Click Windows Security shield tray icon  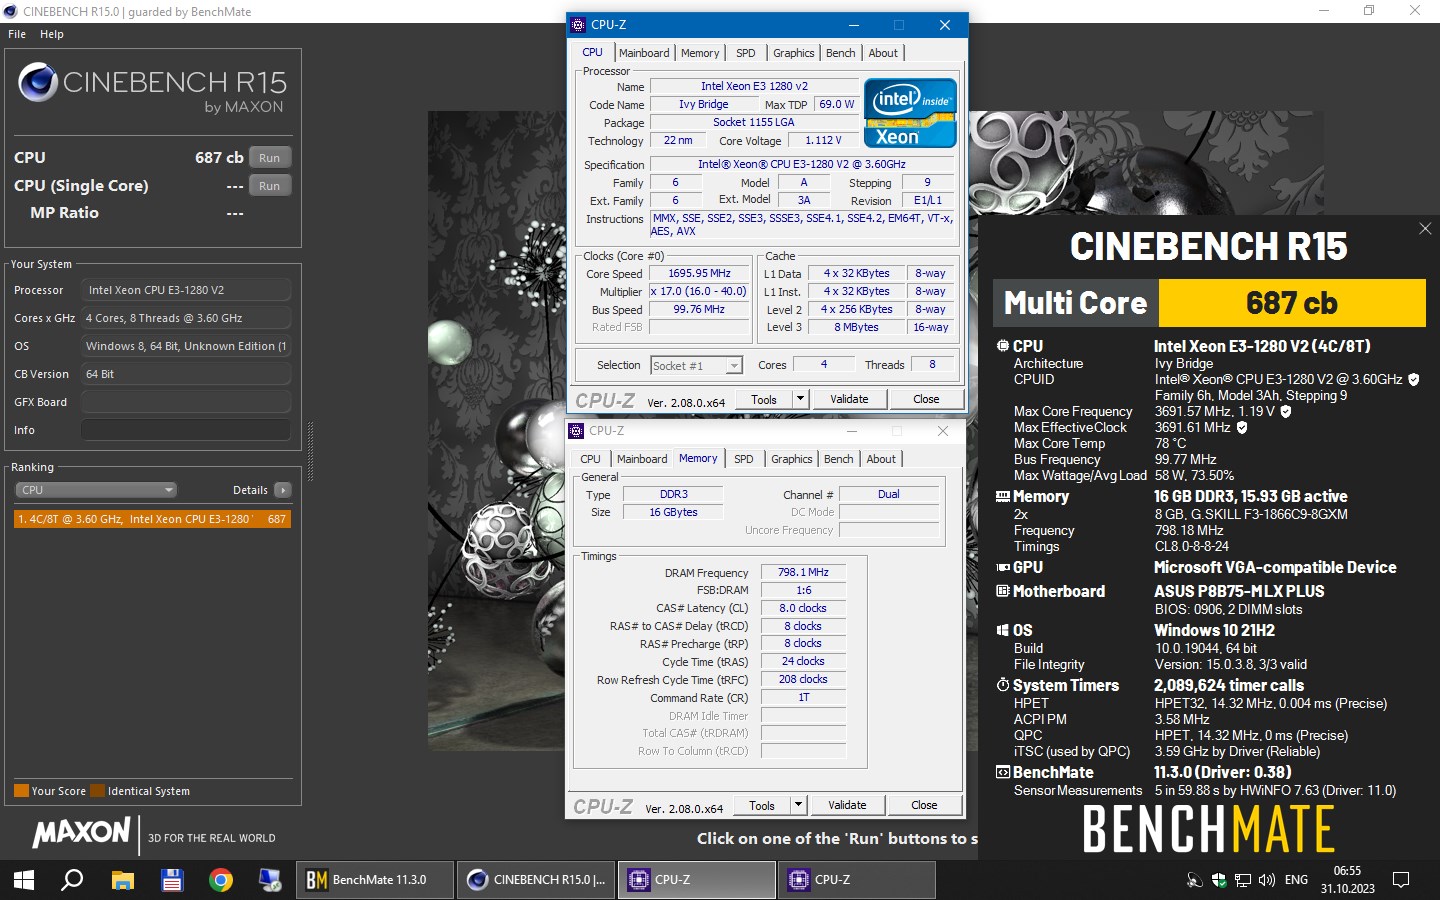[x=1219, y=880]
